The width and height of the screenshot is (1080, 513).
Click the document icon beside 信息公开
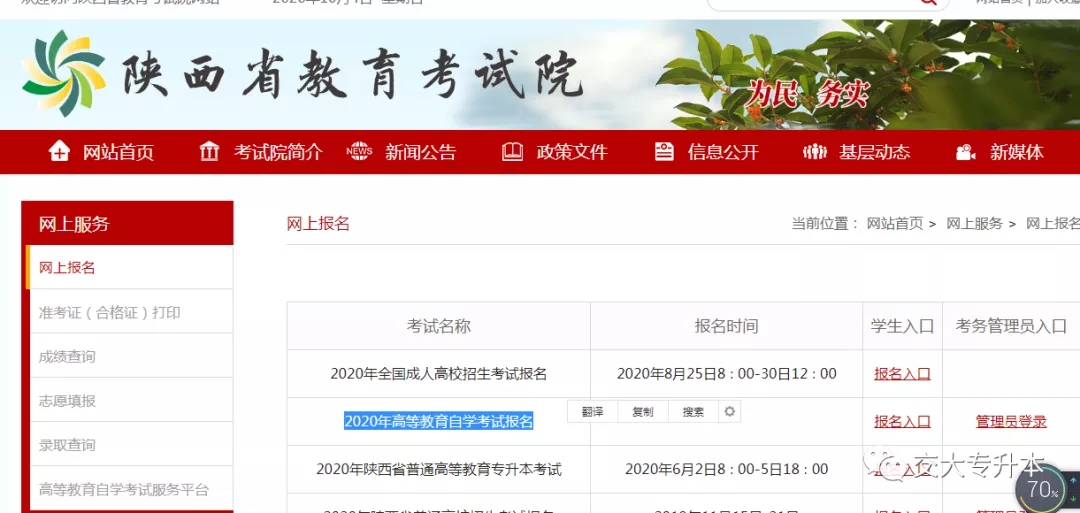(664, 151)
